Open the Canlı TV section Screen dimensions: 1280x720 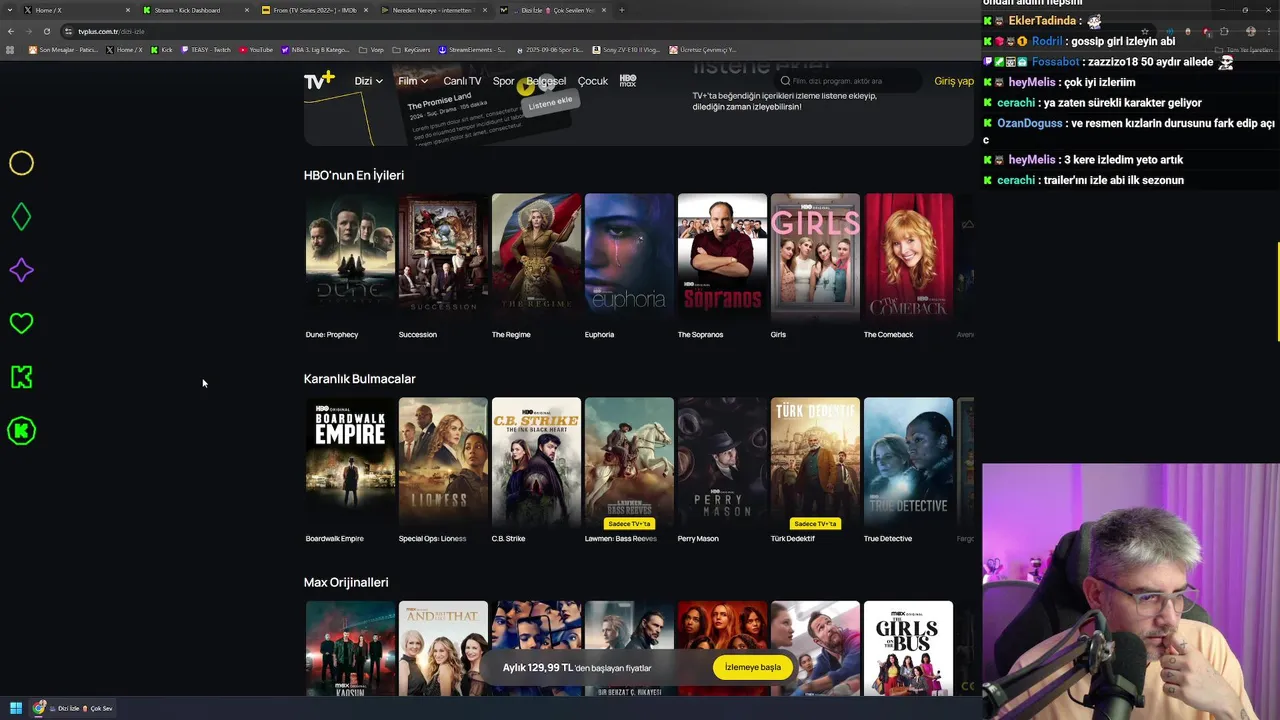(x=462, y=81)
